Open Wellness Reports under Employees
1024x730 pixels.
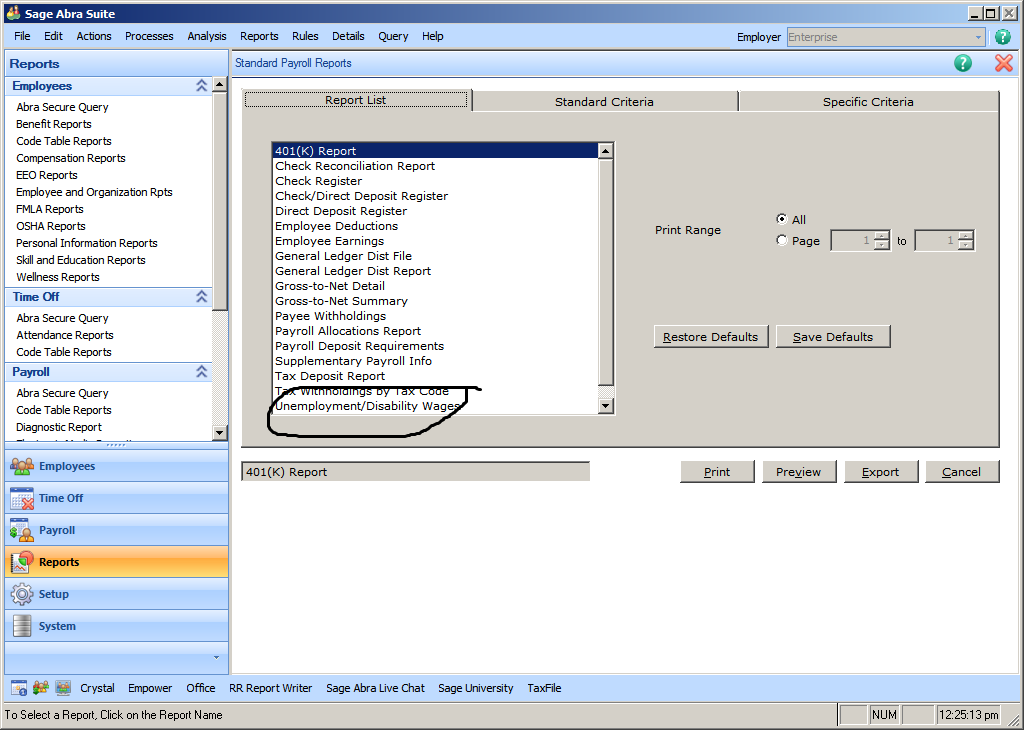[x=57, y=277]
